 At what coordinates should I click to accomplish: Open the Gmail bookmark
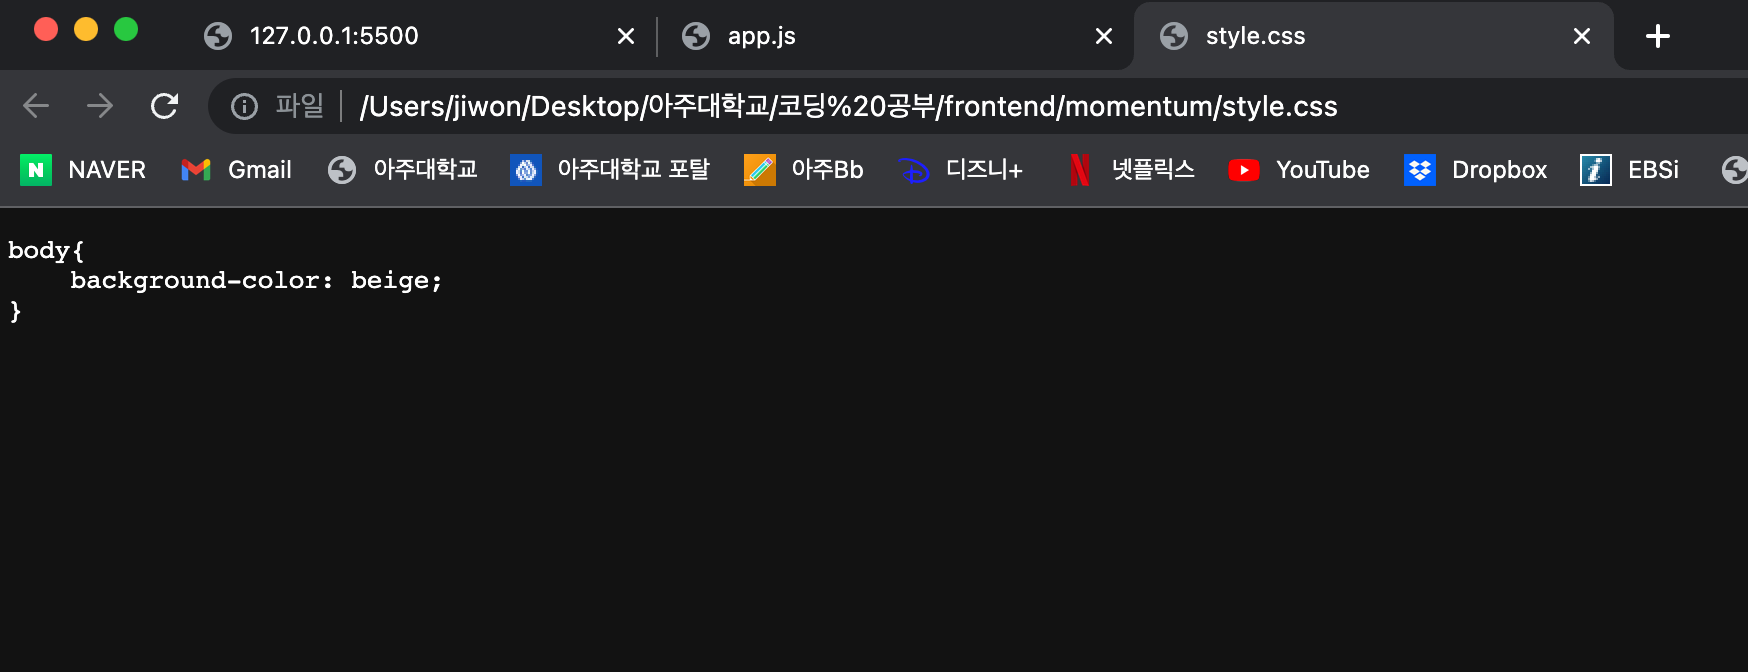click(x=237, y=170)
